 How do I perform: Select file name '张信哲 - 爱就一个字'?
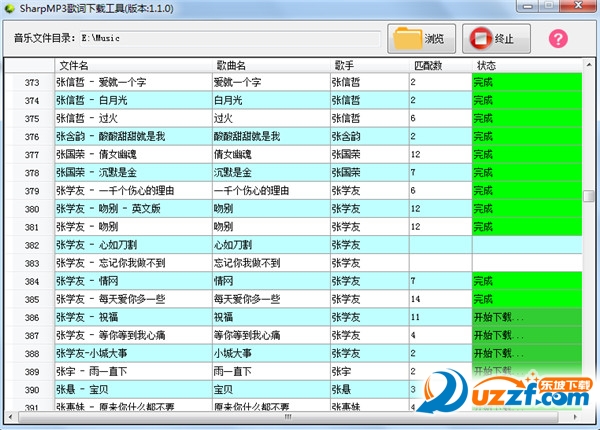[134, 82]
